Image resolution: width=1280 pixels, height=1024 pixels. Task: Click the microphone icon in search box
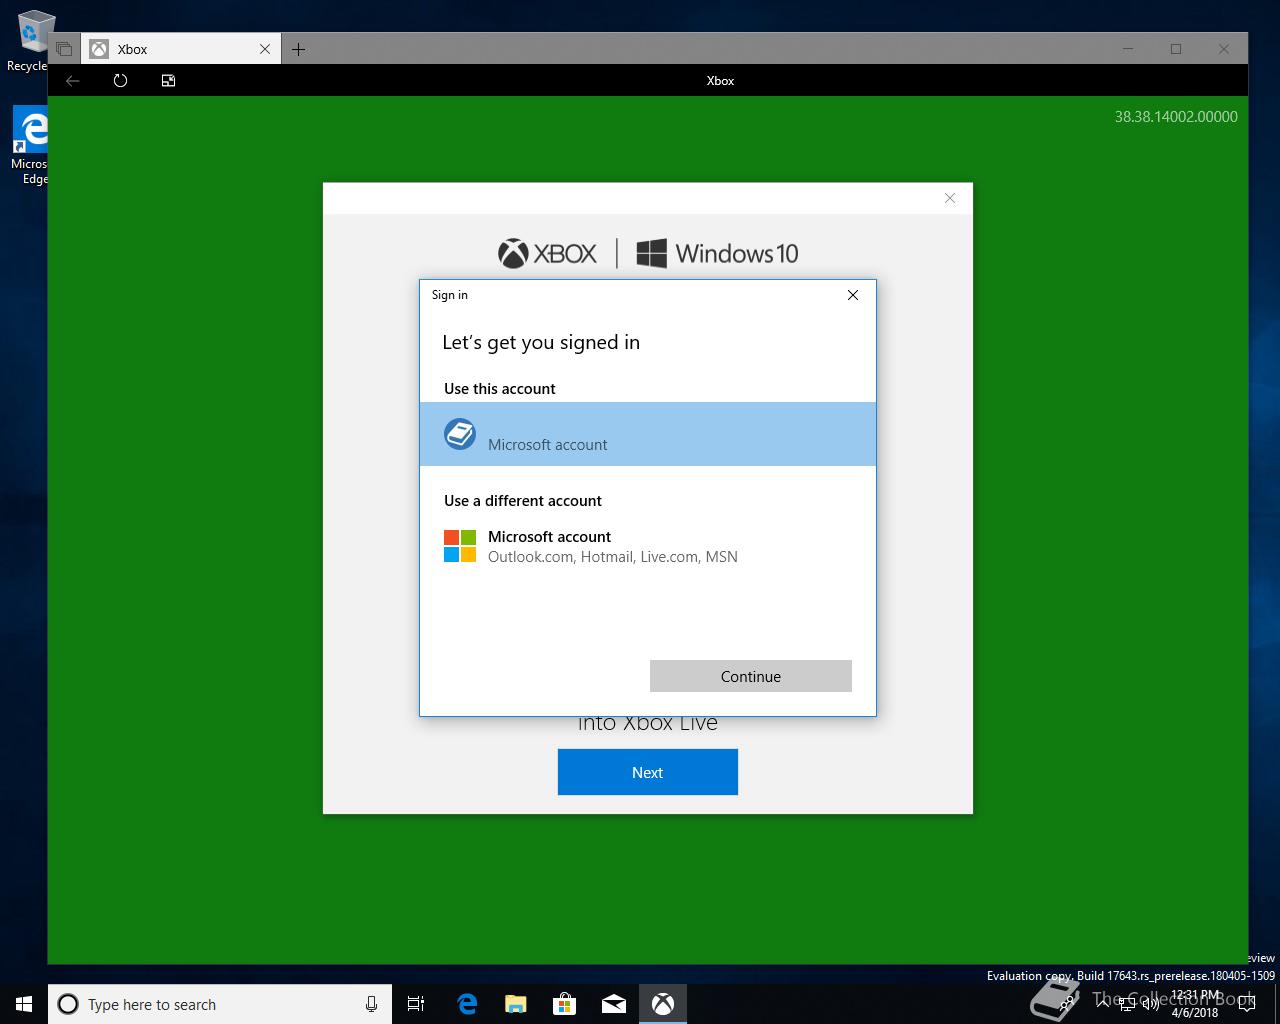[371, 1004]
